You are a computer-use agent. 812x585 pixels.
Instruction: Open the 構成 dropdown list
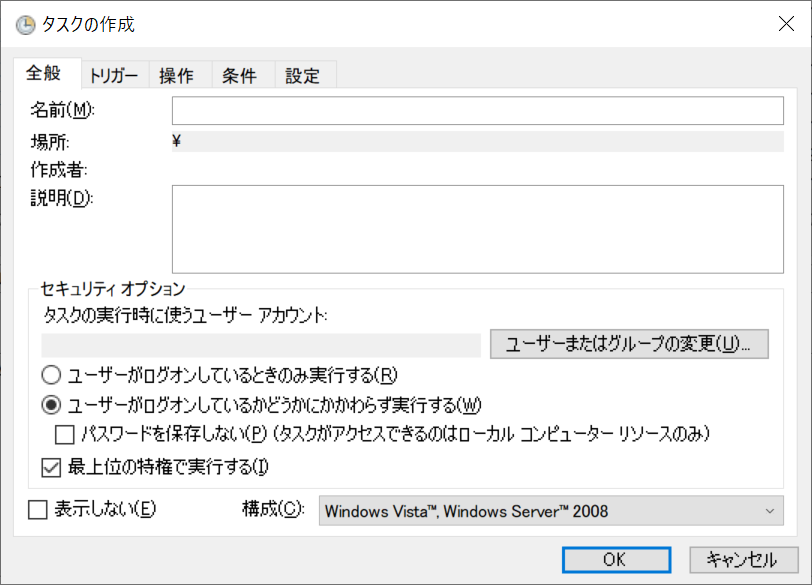pos(551,511)
